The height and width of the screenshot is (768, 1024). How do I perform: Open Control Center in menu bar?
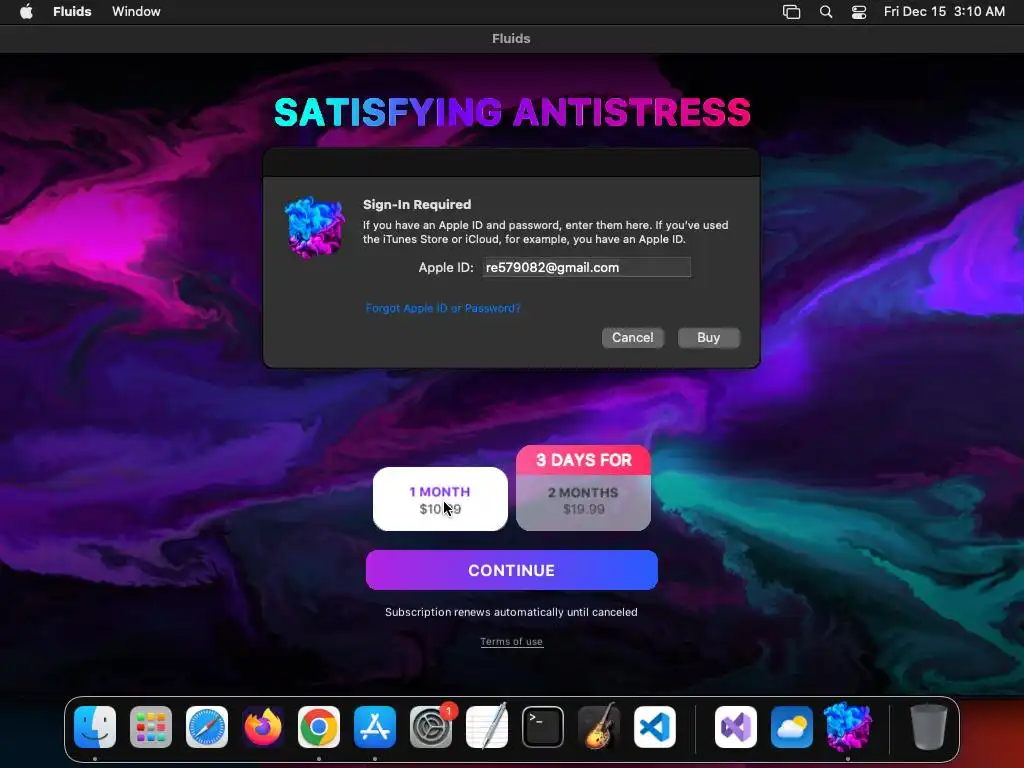(x=859, y=12)
